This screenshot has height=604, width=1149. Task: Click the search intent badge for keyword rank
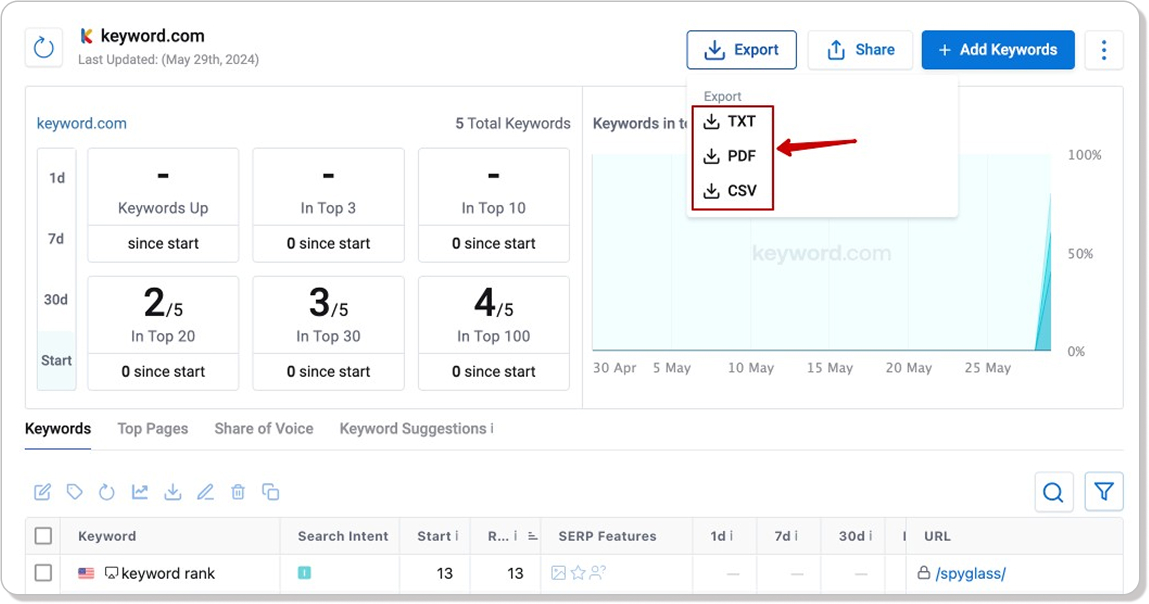[304, 572]
